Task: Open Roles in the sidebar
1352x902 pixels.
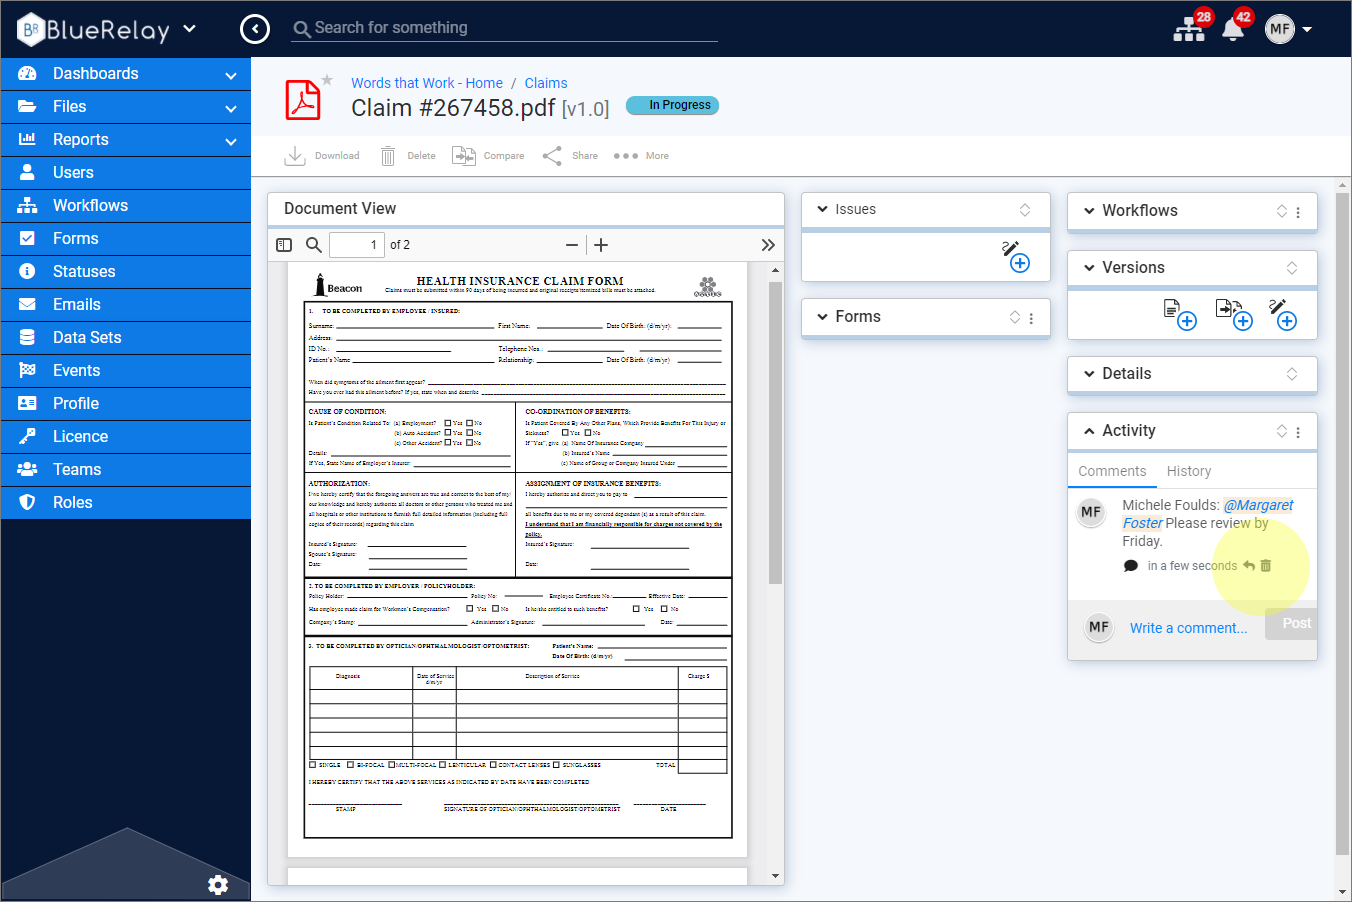Action: click(126, 502)
